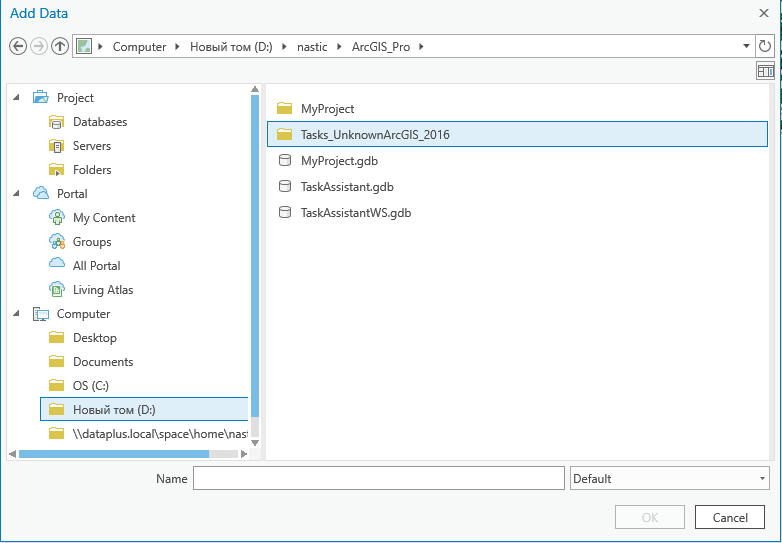
Task: Select the MyProject.gdb geodatabase icon
Action: (x=284, y=161)
